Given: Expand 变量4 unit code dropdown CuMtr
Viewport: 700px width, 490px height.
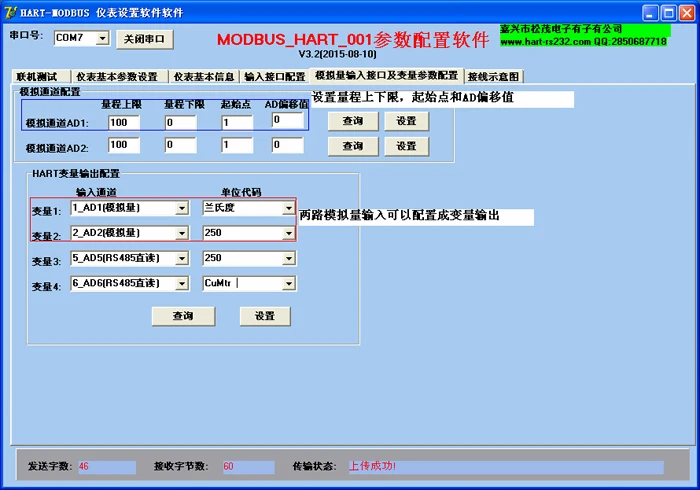Looking at the screenshot, I should [289, 283].
